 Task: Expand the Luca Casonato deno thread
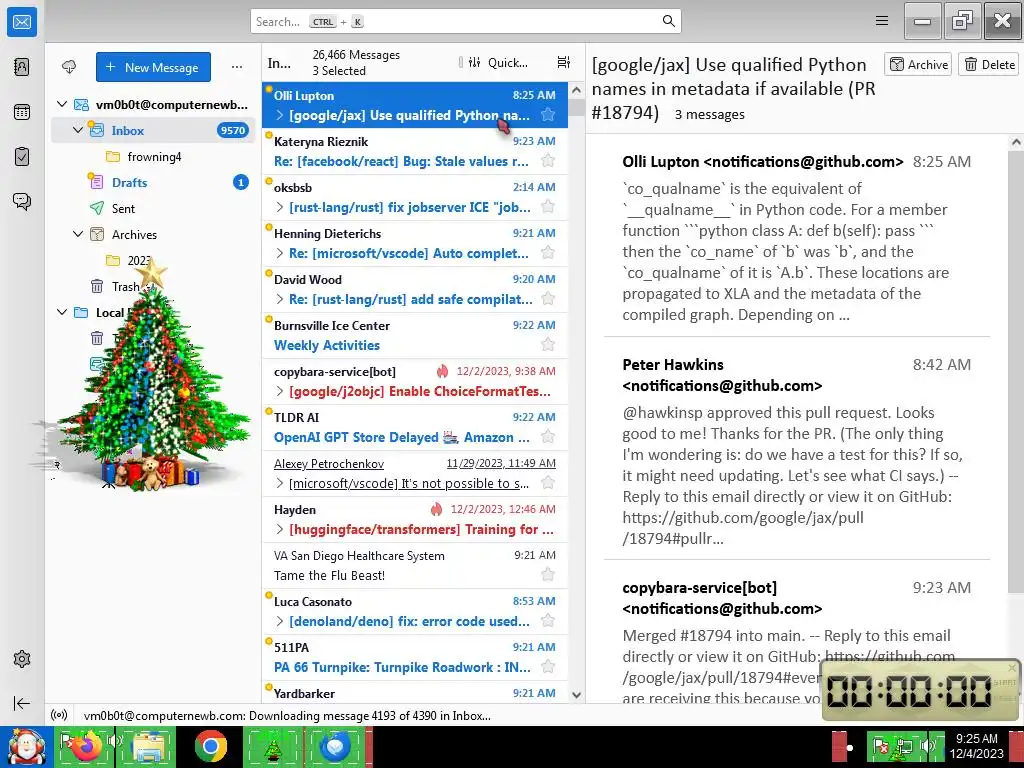[280, 621]
